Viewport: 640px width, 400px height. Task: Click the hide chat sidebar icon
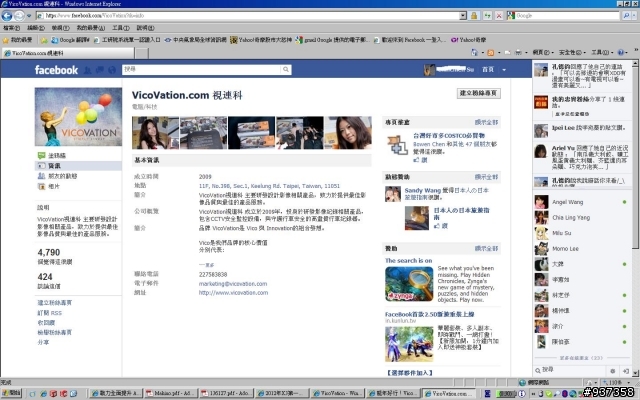[626, 371]
